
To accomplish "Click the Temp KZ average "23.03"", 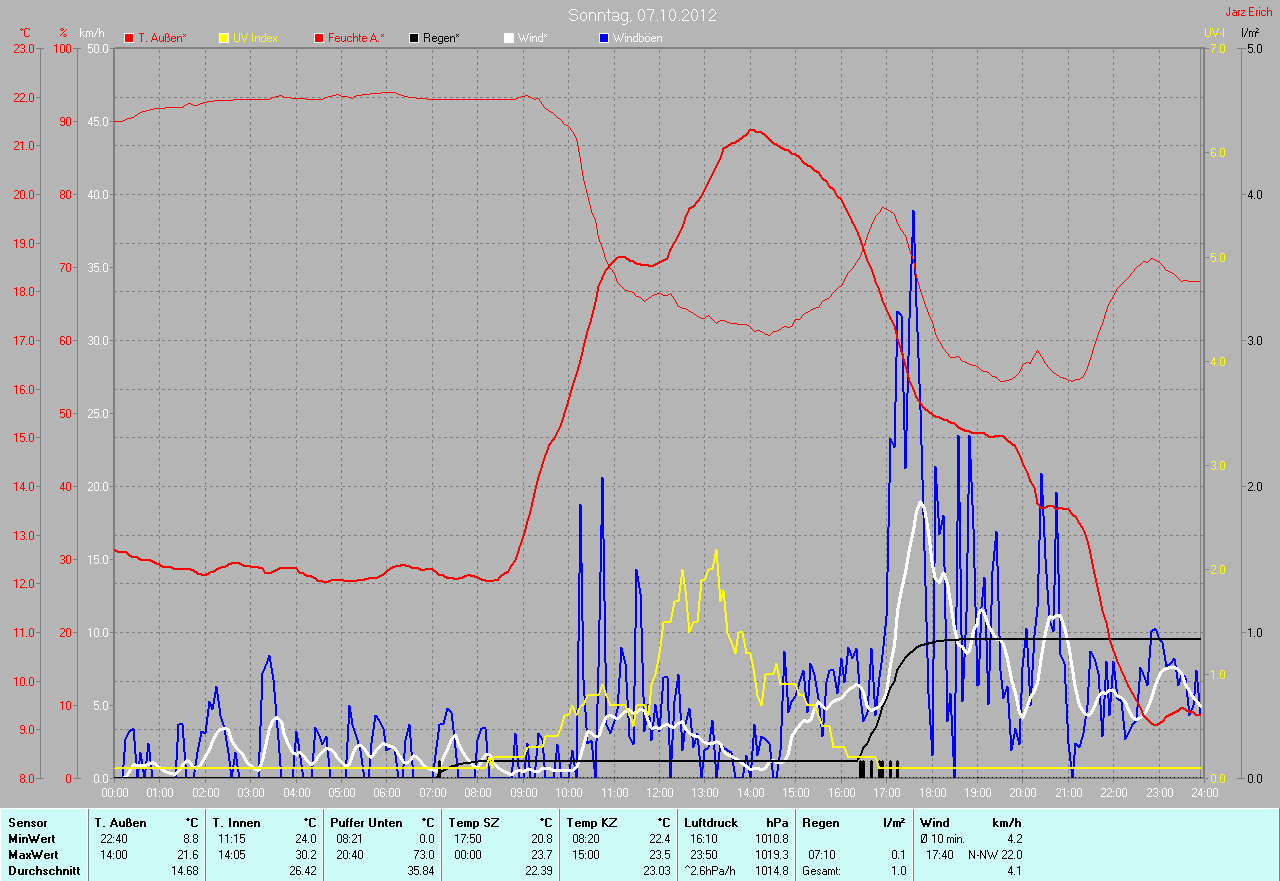I will (656, 871).
